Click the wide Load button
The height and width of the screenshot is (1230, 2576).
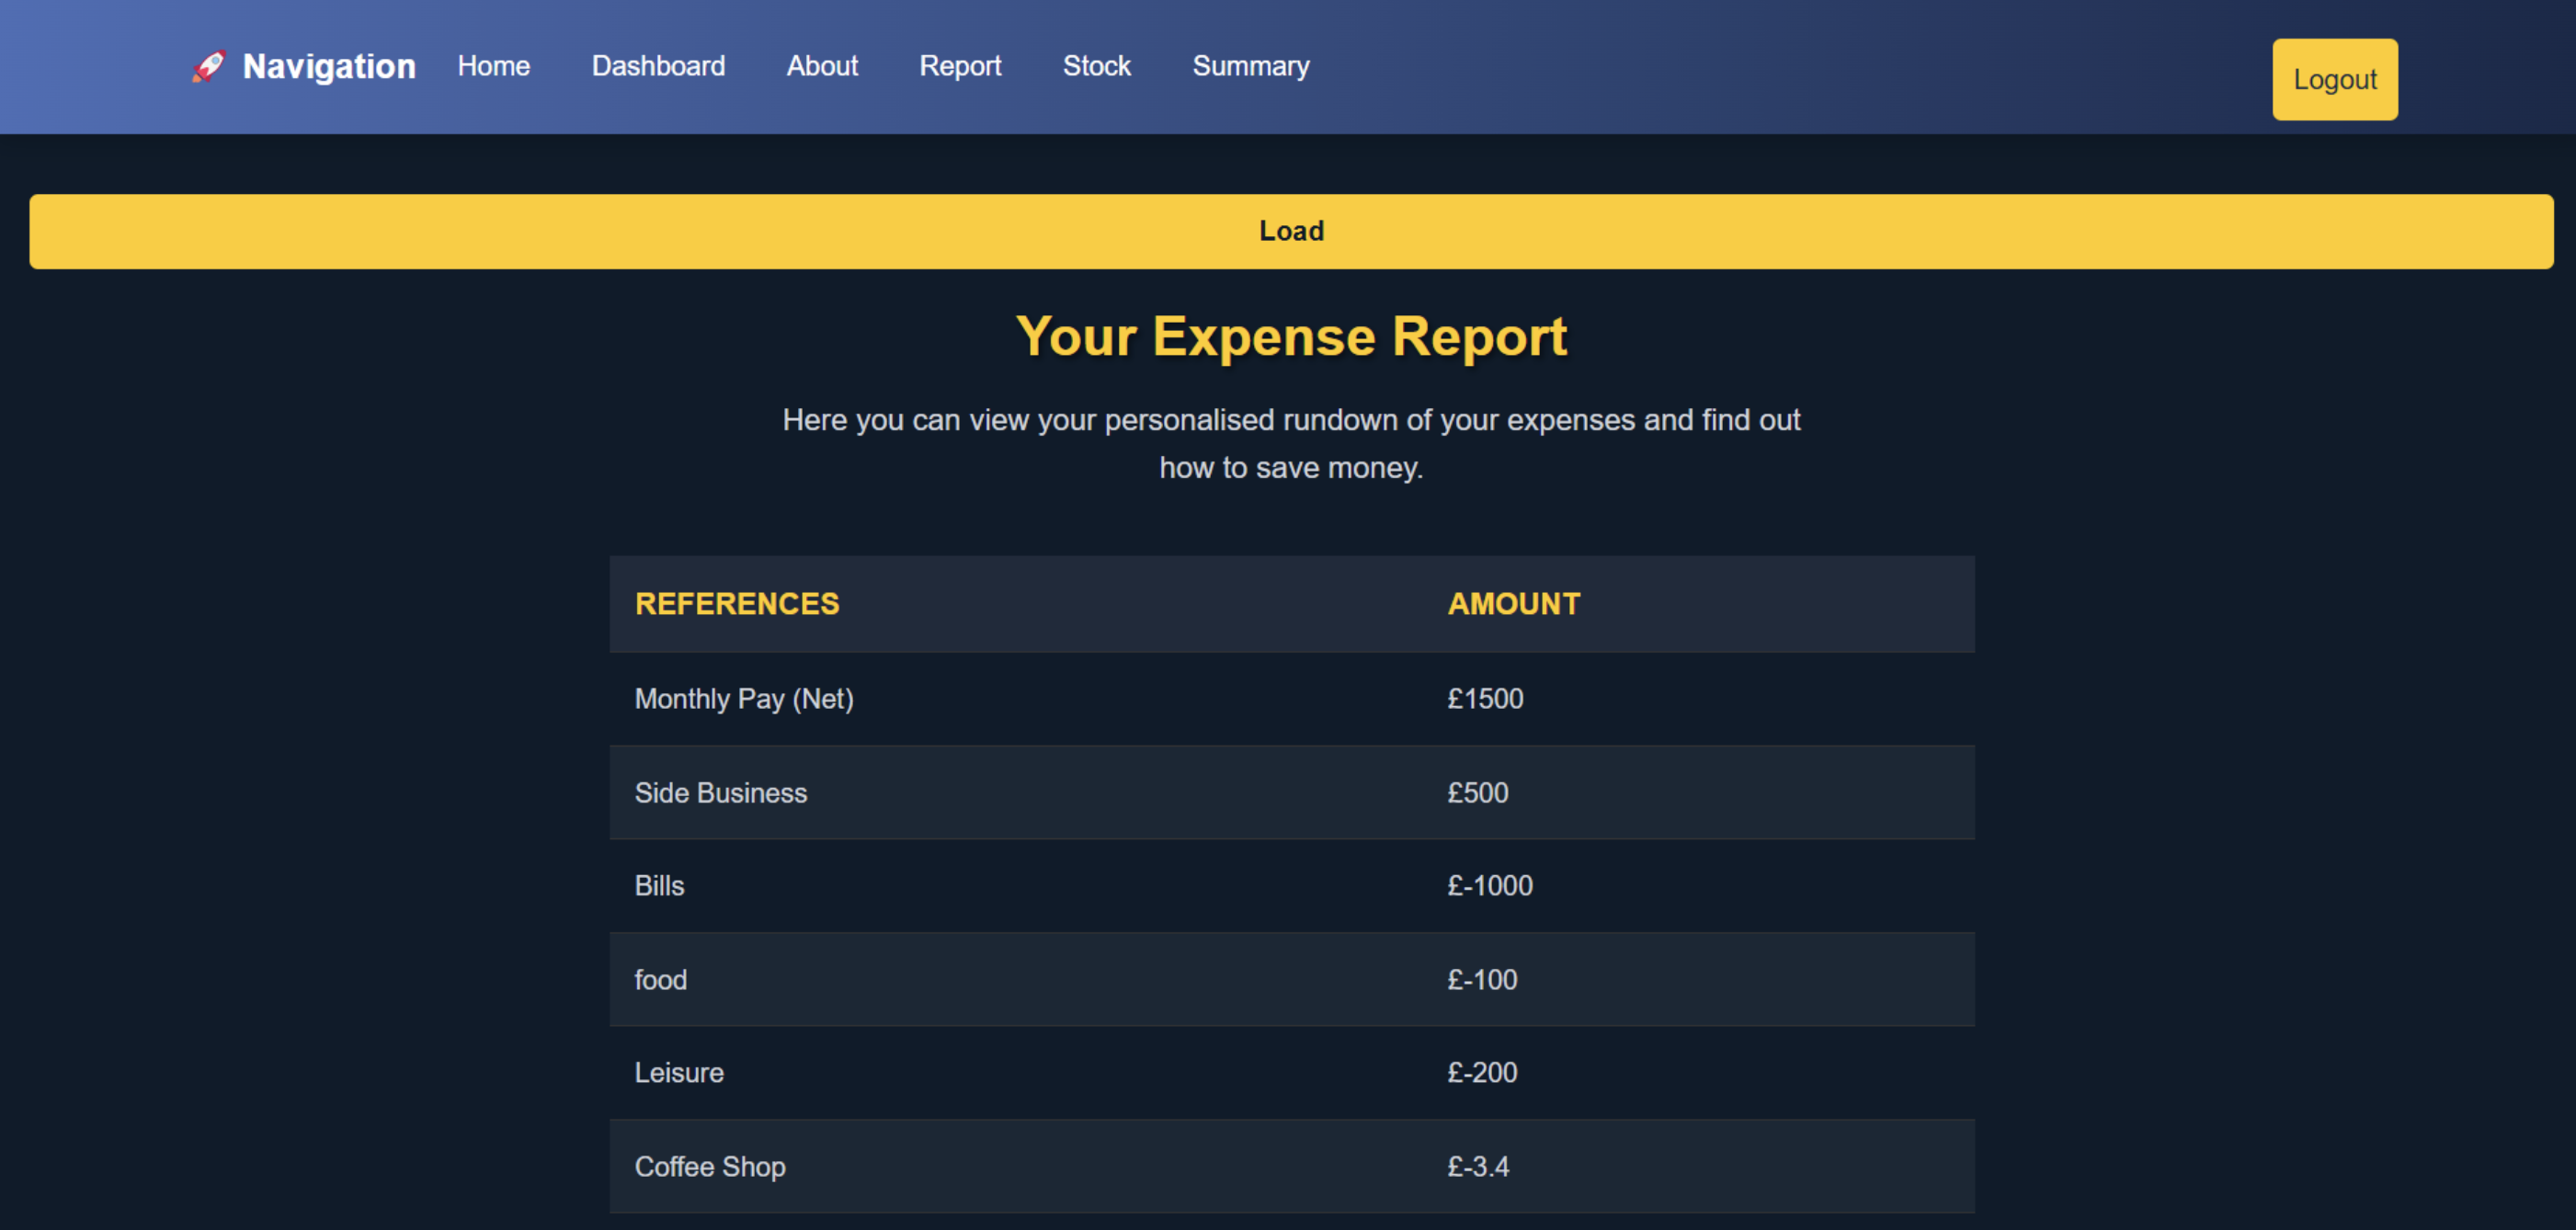pyautogui.click(x=1290, y=231)
